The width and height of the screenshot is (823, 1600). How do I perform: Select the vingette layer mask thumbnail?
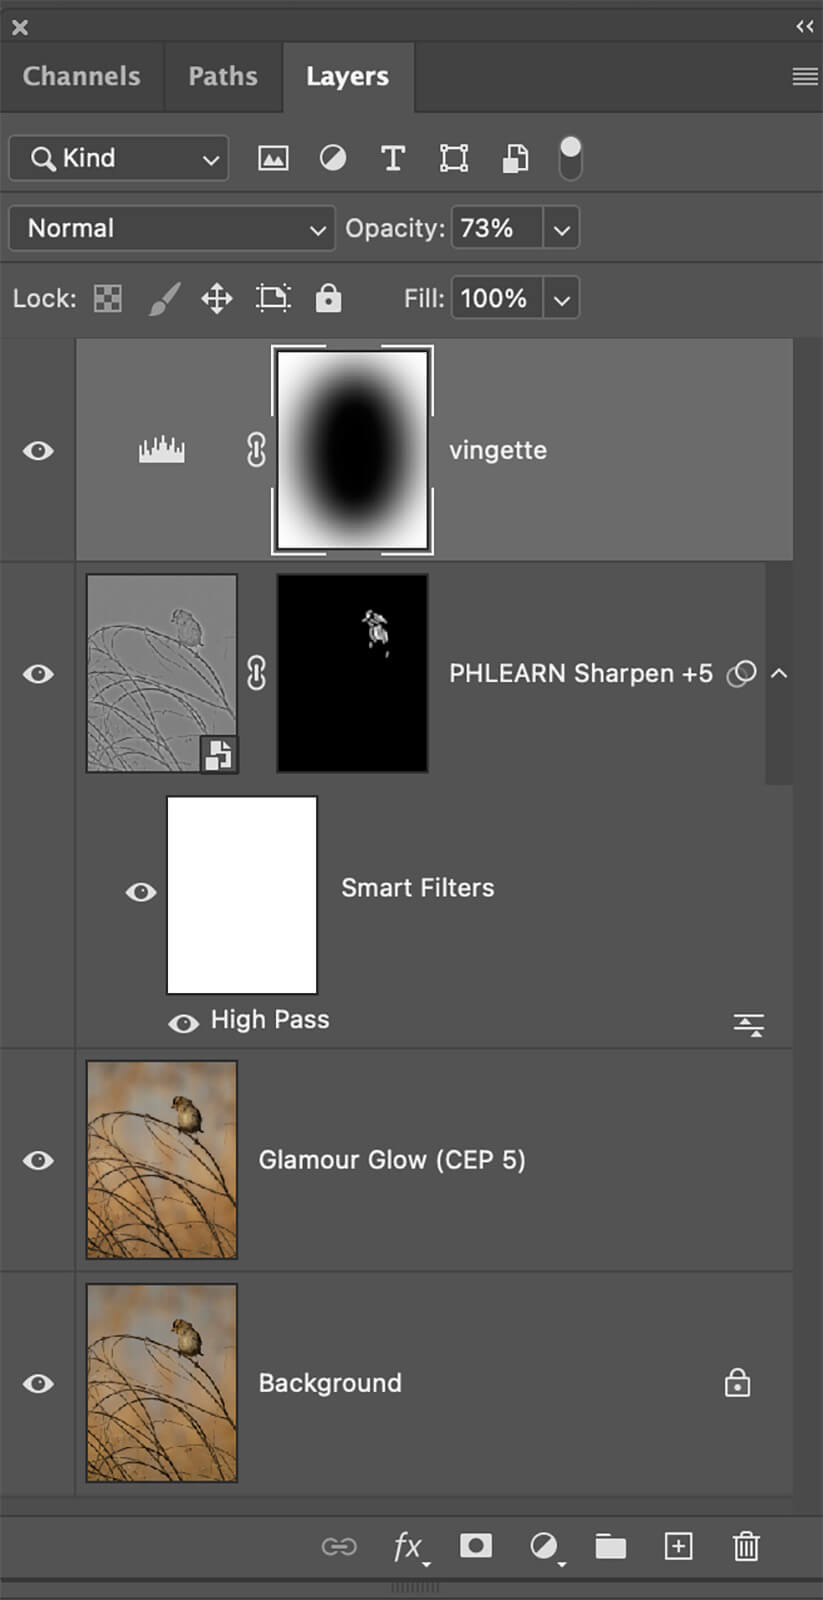pyautogui.click(x=352, y=450)
